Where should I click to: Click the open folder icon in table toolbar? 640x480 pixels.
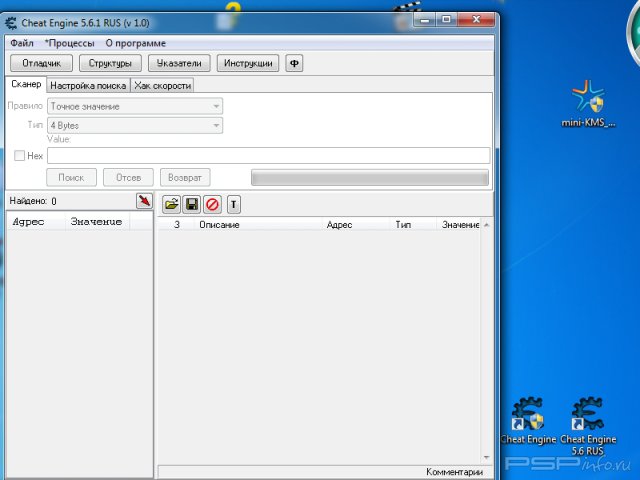[x=171, y=204]
